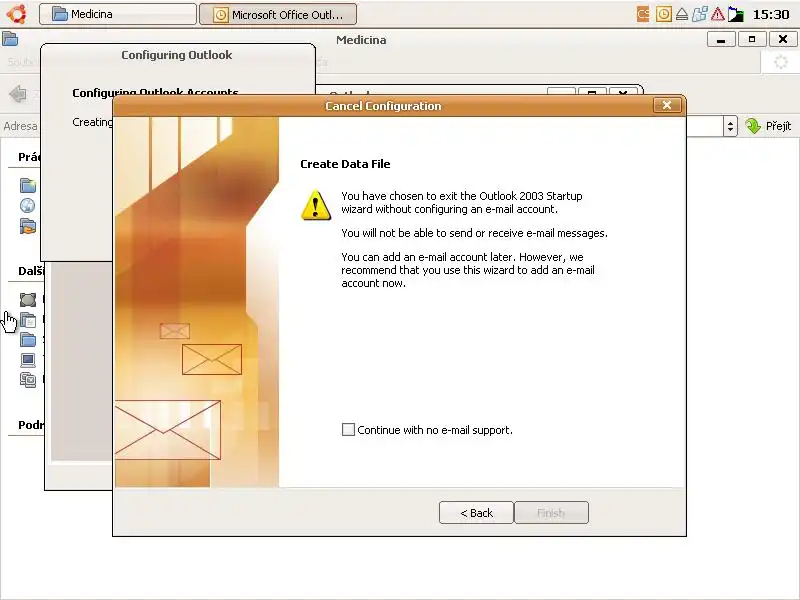Maximize the Medicina window
Image resolution: width=800 pixels, height=600 pixels.
tap(752, 39)
